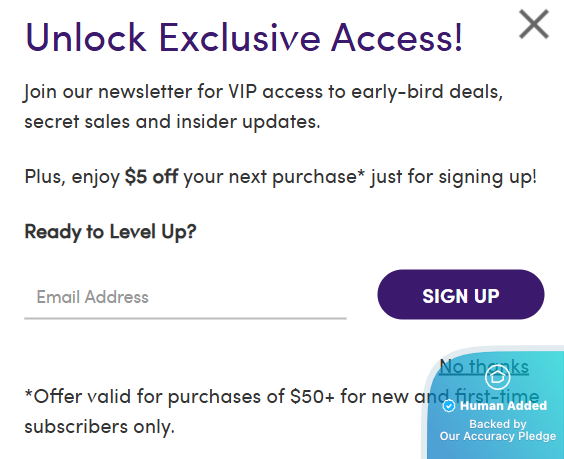The width and height of the screenshot is (564, 459).
Task: Click the bold $5 off text
Action: [x=151, y=176]
